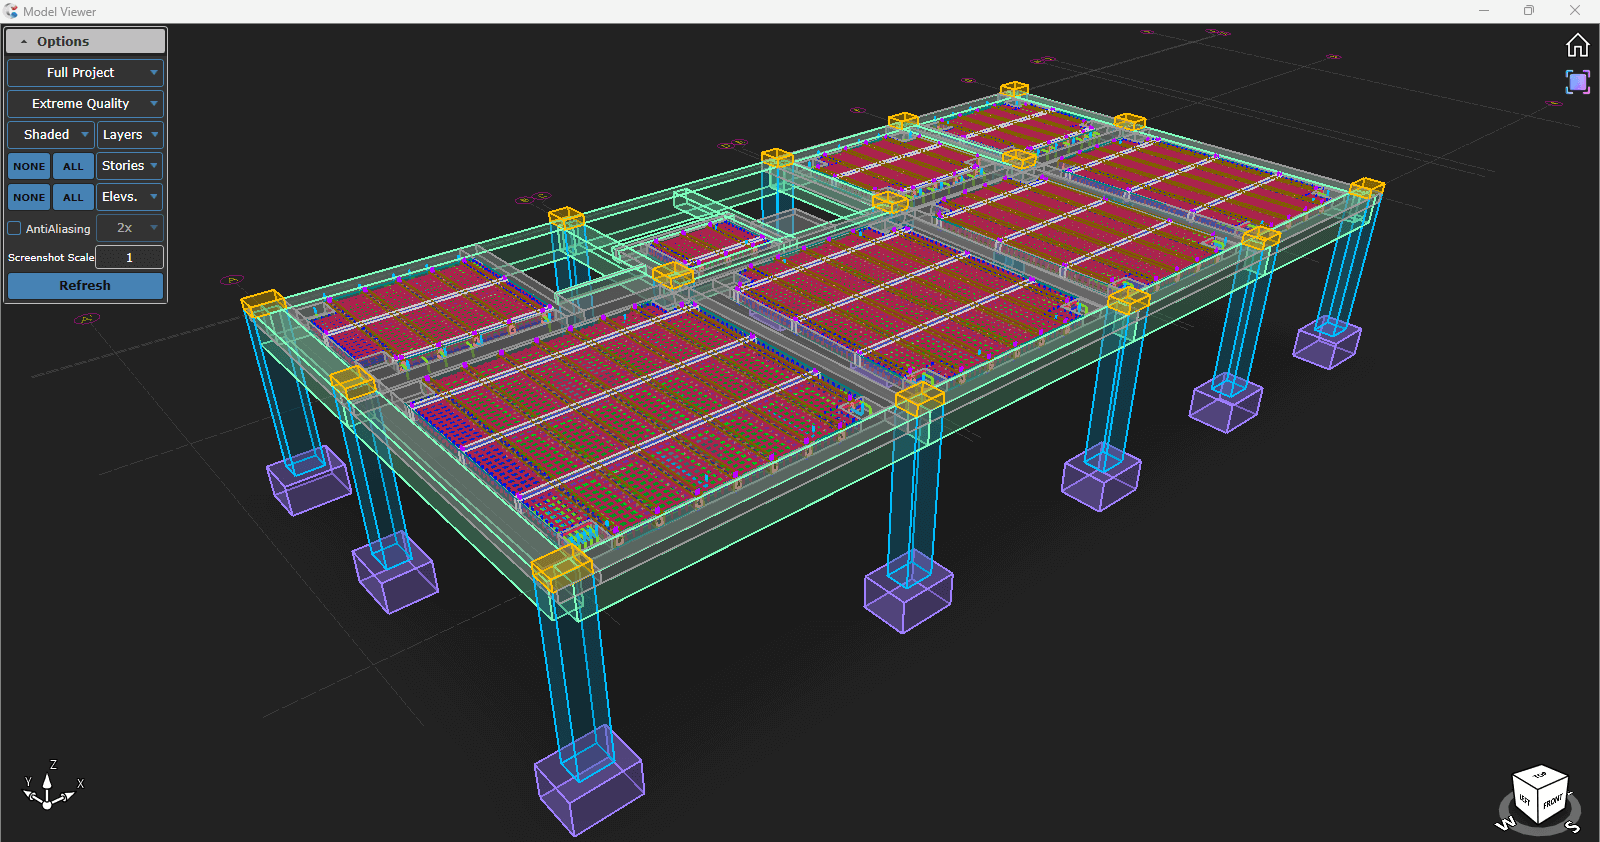
Task: Click the Refresh button
Action: pyautogui.click(x=85, y=286)
